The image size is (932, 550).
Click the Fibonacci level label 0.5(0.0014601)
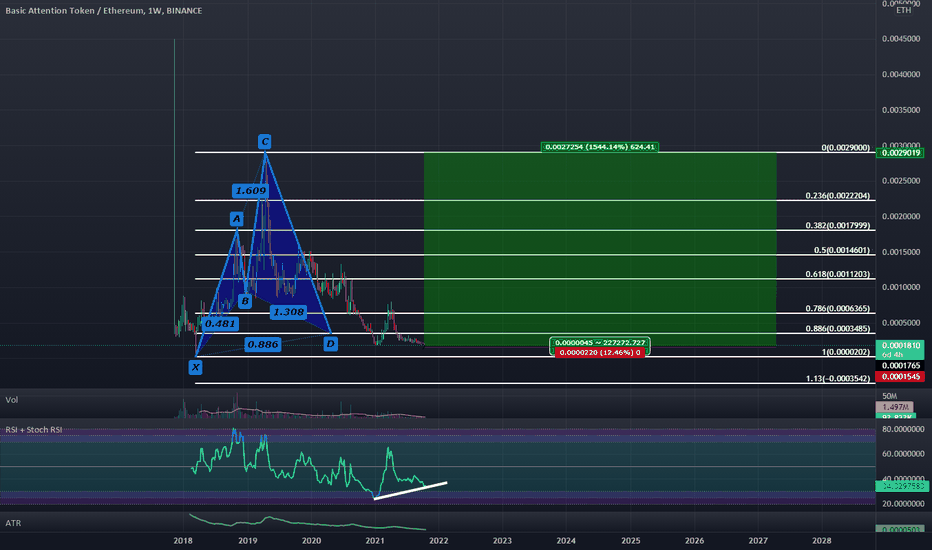pos(842,250)
